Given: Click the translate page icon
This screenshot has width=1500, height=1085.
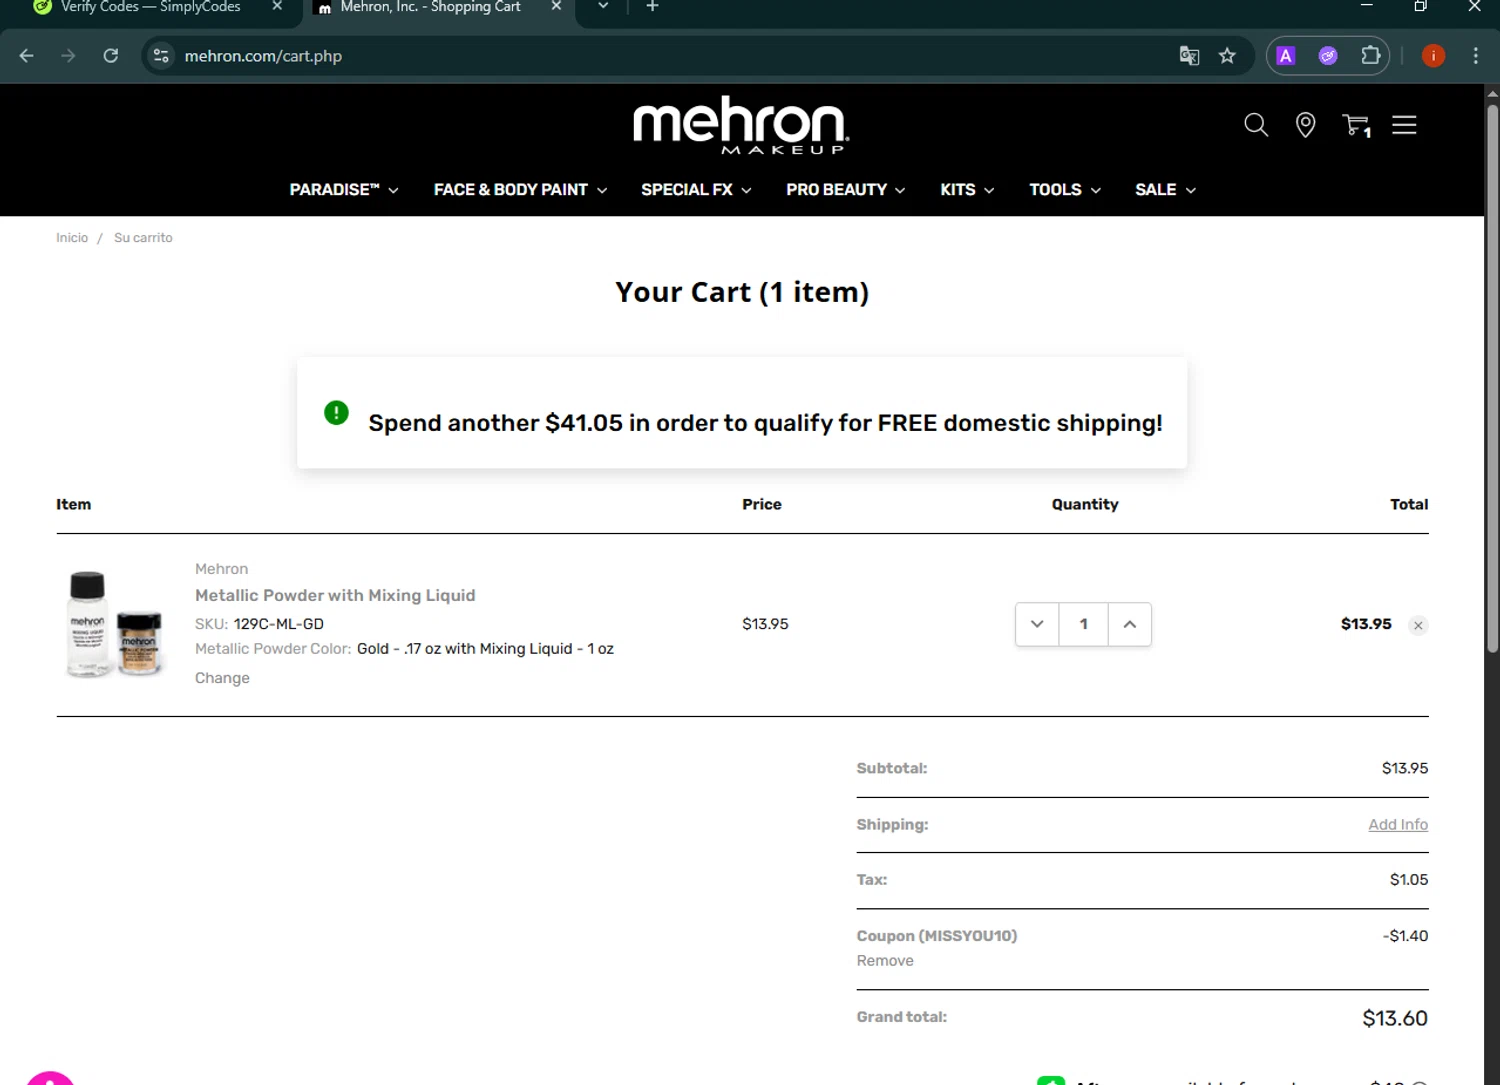Looking at the screenshot, I should (1189, 56).
